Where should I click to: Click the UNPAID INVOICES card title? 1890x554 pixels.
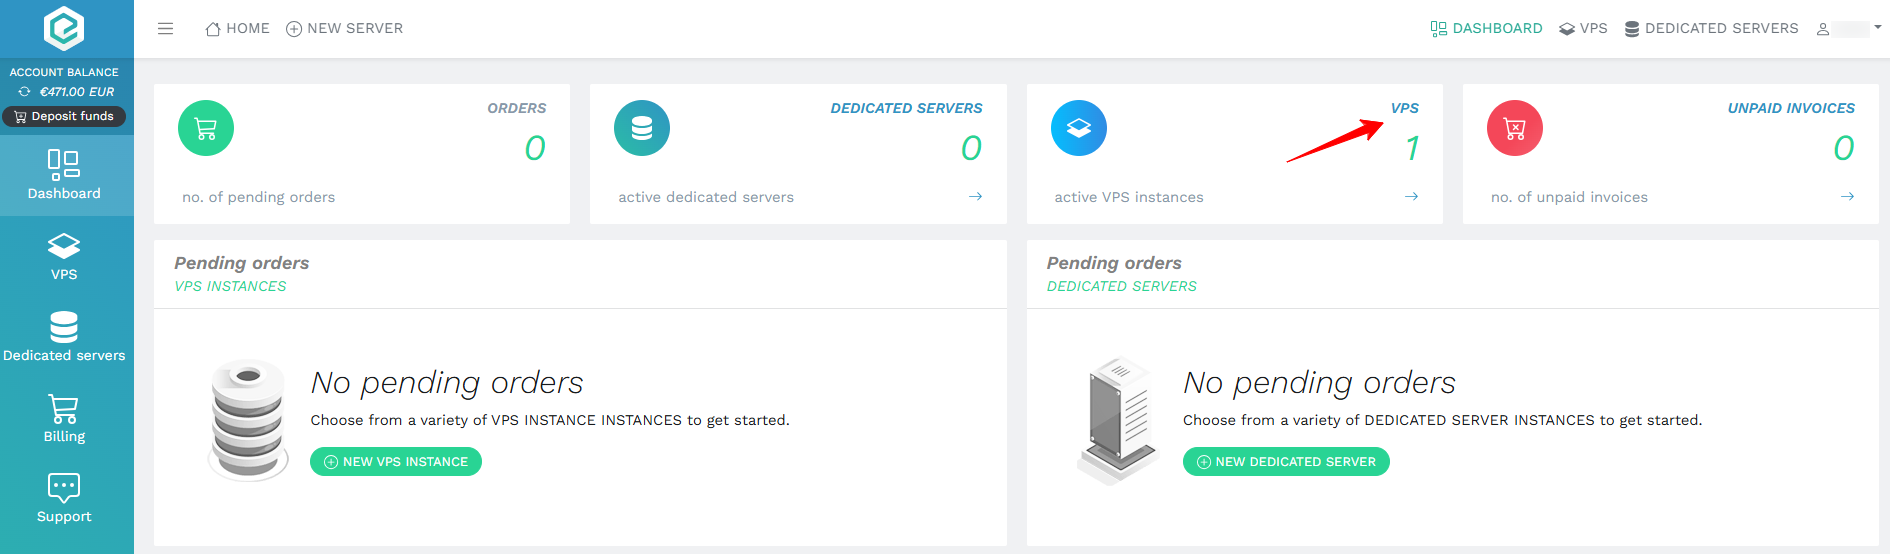coord(1791,108)
